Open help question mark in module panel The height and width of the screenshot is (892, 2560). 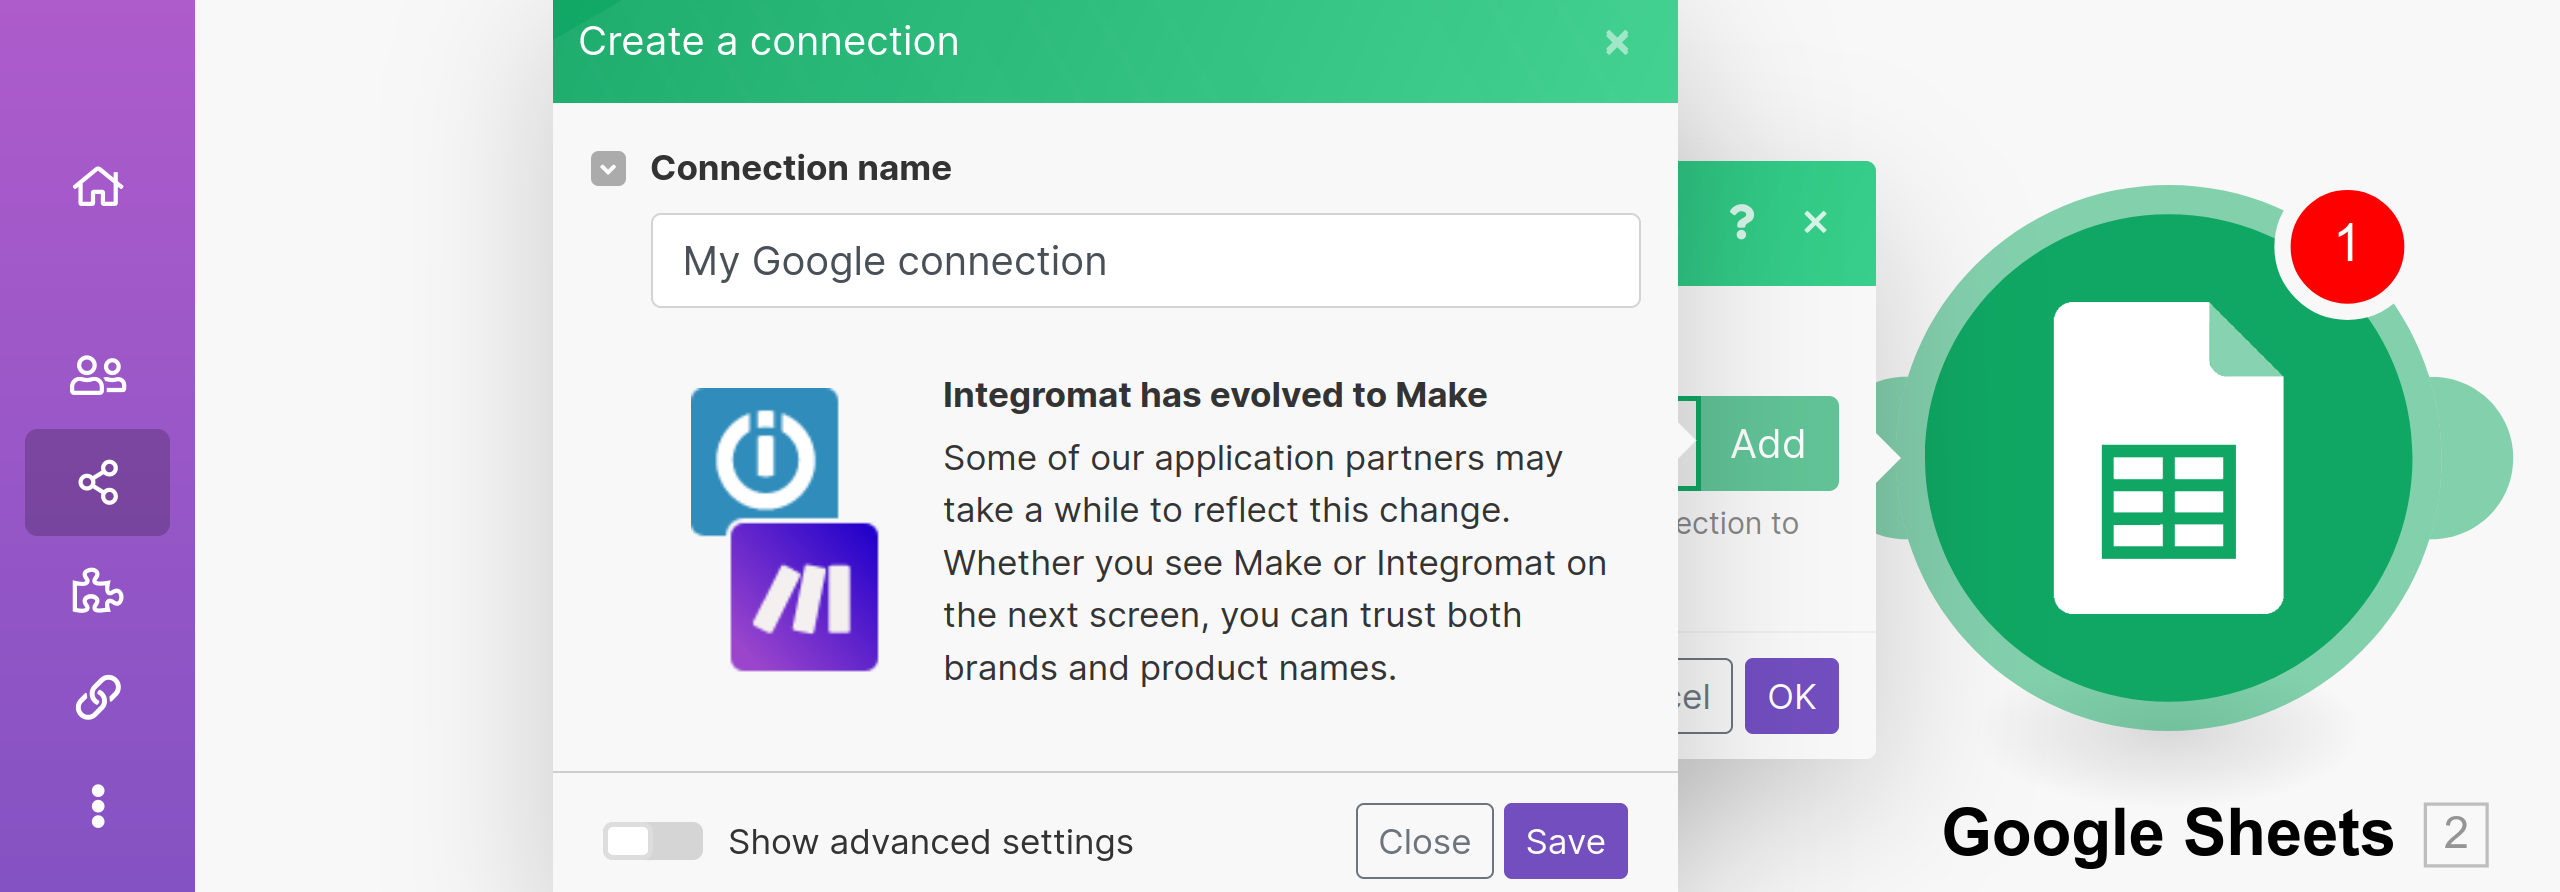click(1742, 222)
